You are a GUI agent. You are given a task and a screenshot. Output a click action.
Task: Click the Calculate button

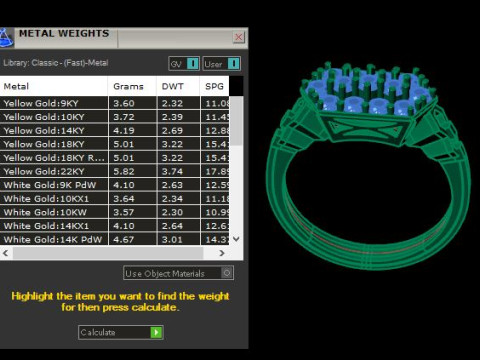click(x=121, y=332)
